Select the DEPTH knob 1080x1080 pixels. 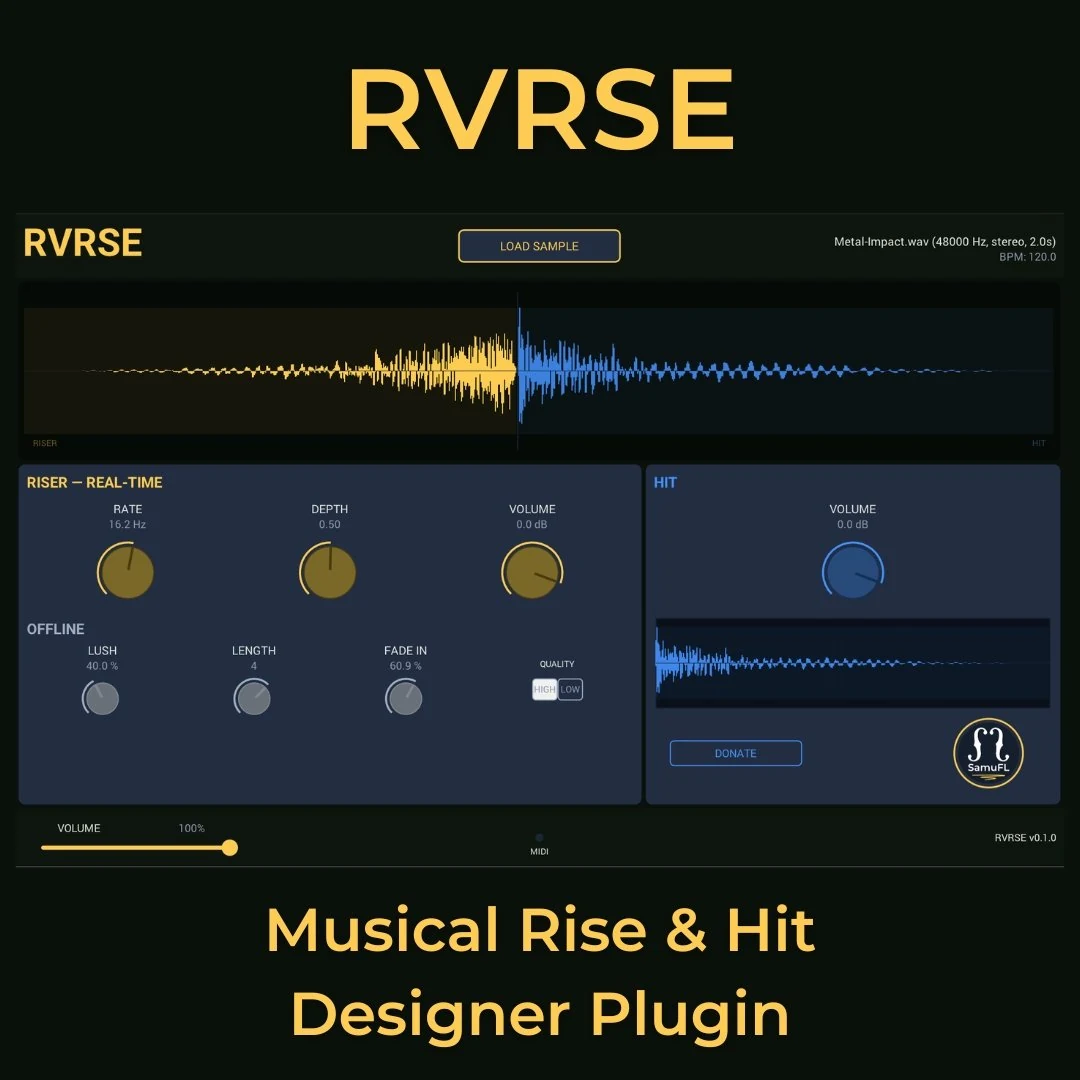click(329, 570)
